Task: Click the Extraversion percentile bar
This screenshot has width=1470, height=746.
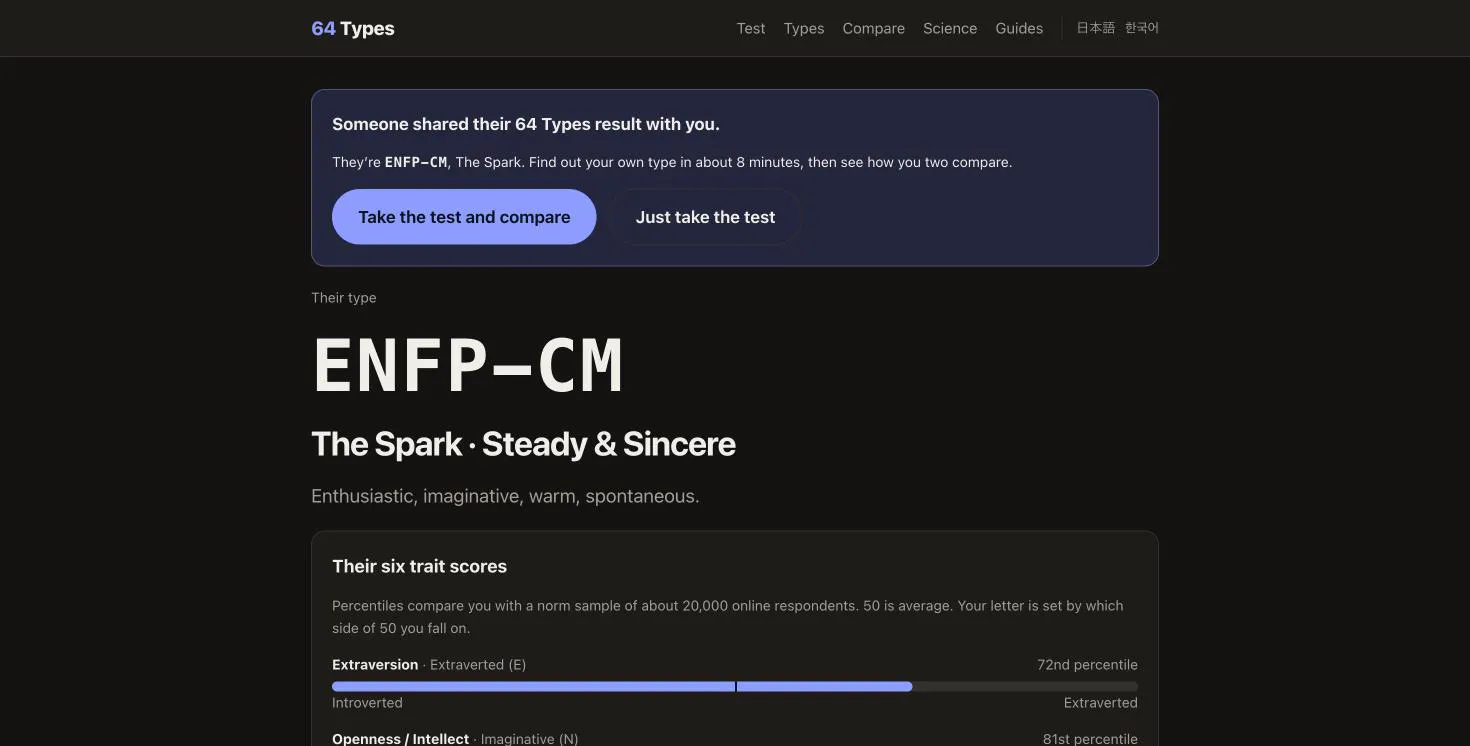Action: [x=735, y=687]
